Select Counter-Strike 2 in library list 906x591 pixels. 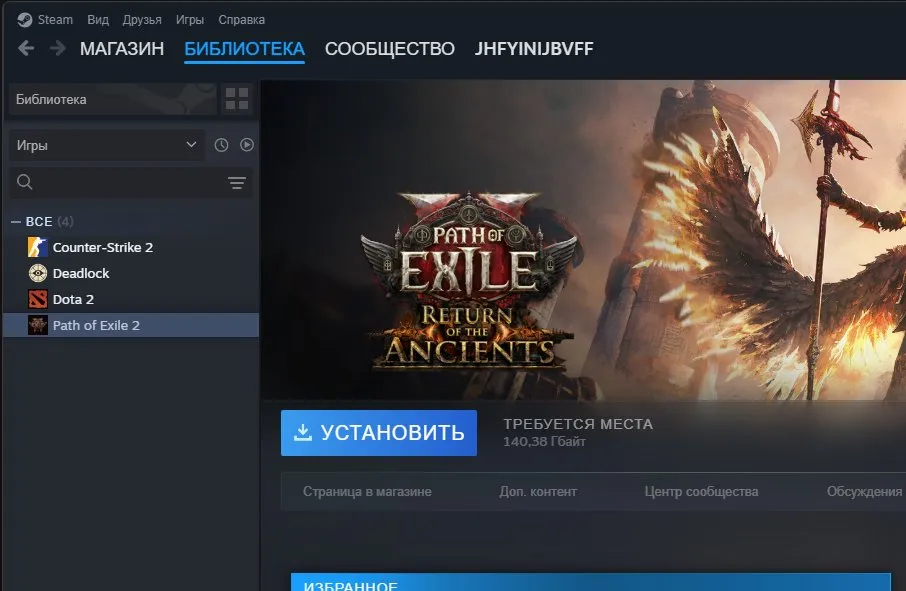(x=131, y=247)
